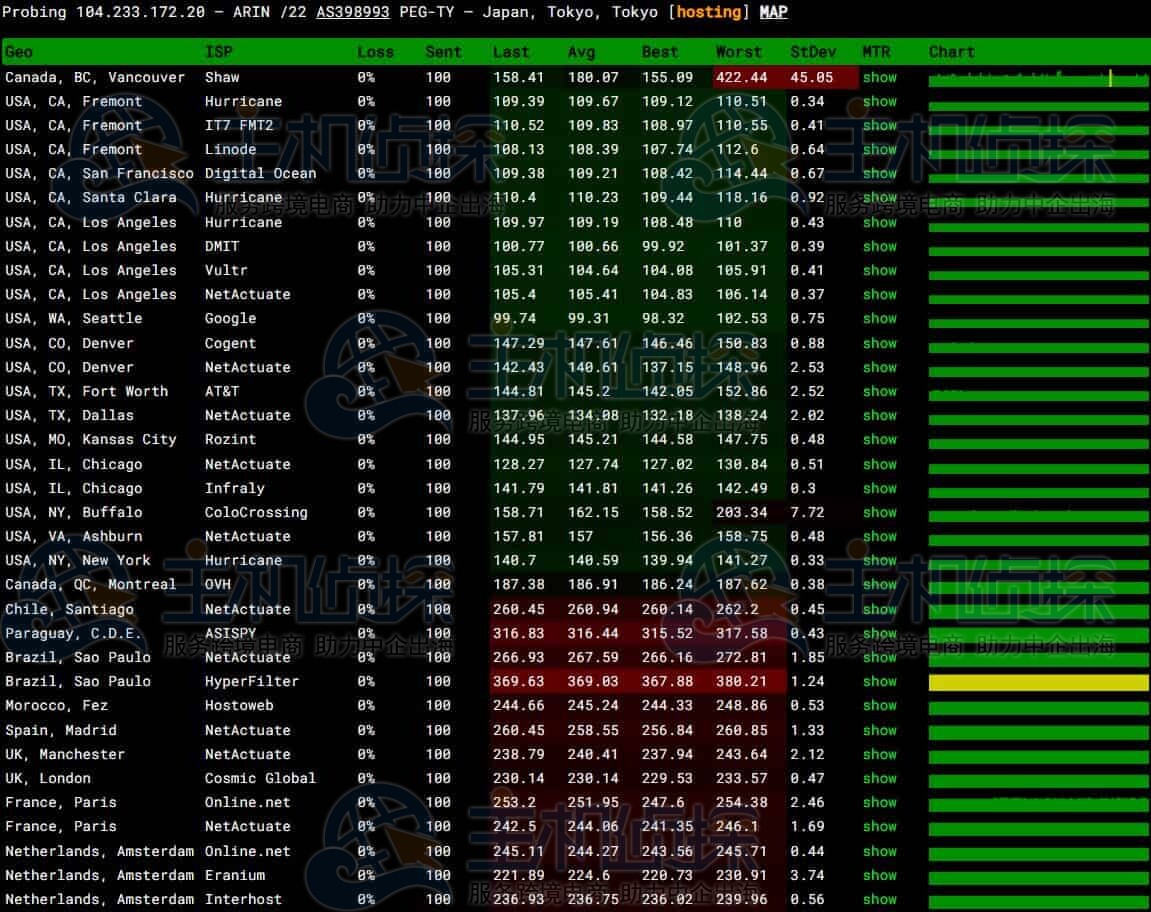This screenshot has width=1151, height=912.
Task: Click the Worst column header
Action: pos(738,52)
